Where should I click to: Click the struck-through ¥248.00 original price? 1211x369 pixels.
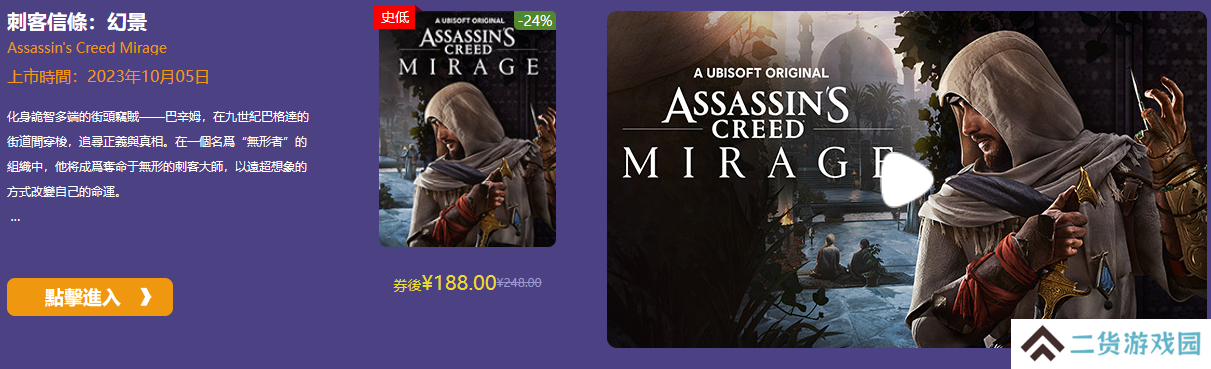click(x=519, y=283)
